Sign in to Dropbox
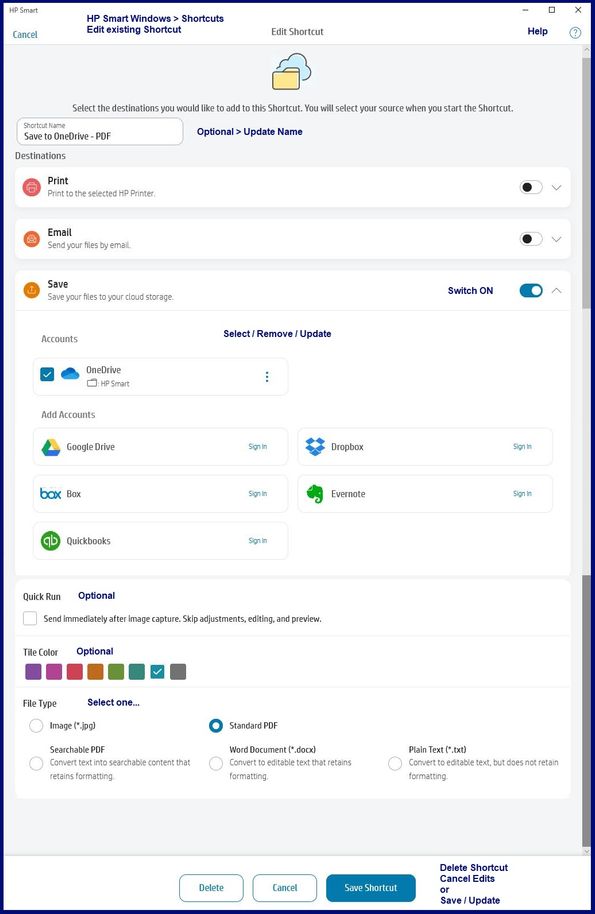 [x=522, y=447]
